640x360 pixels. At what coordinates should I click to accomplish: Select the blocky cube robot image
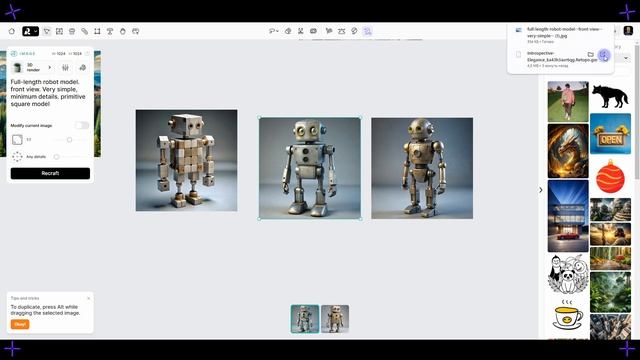tap(187, 160)
